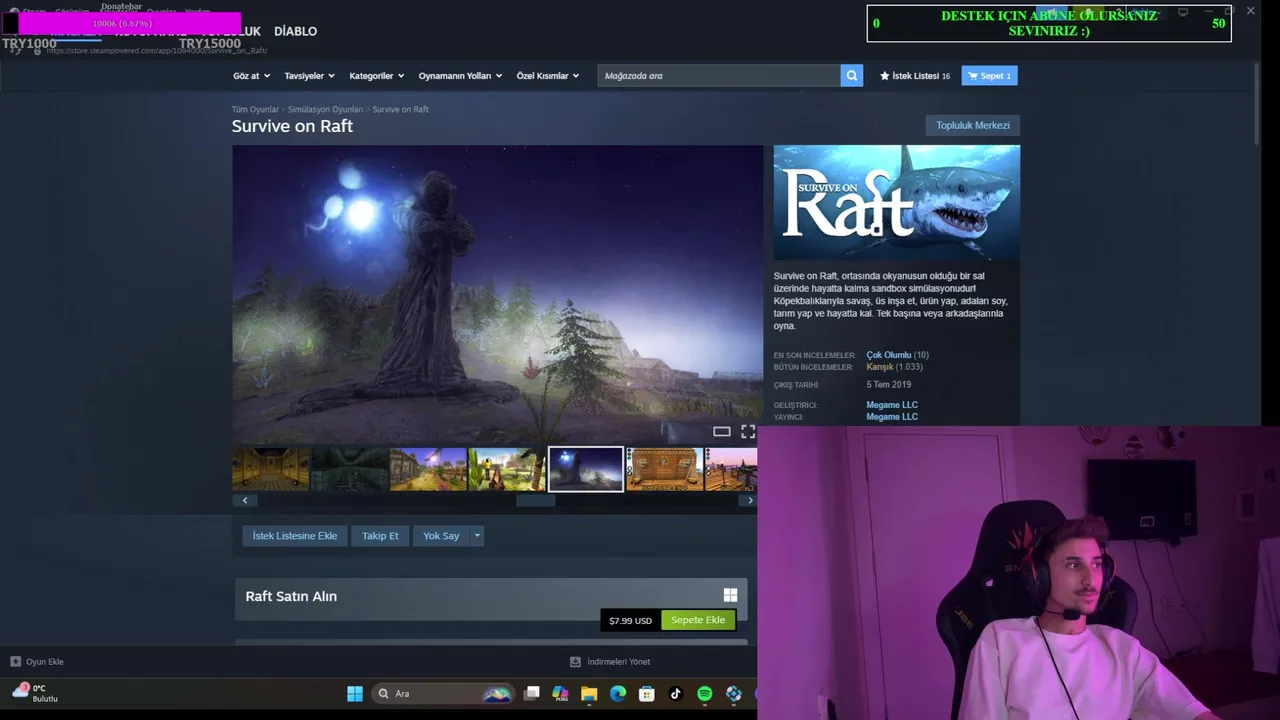The height and width of the screenshot is (720, 1280).
Task: Click the release date 5 Tem 2019
Action: click(x=889, y=385)
